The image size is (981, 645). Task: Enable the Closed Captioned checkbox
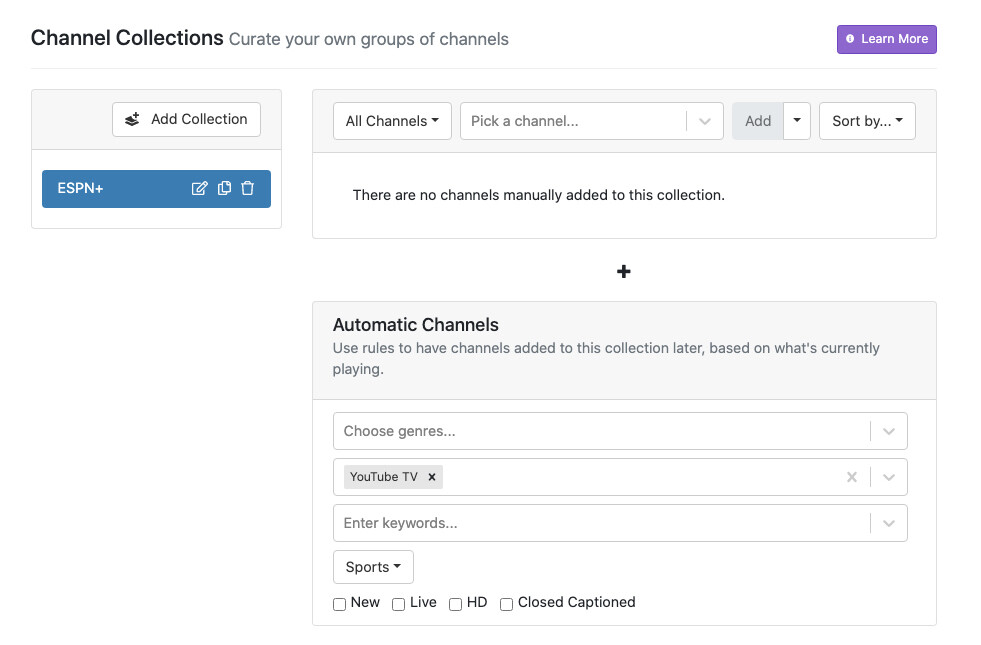pos(507,604)
